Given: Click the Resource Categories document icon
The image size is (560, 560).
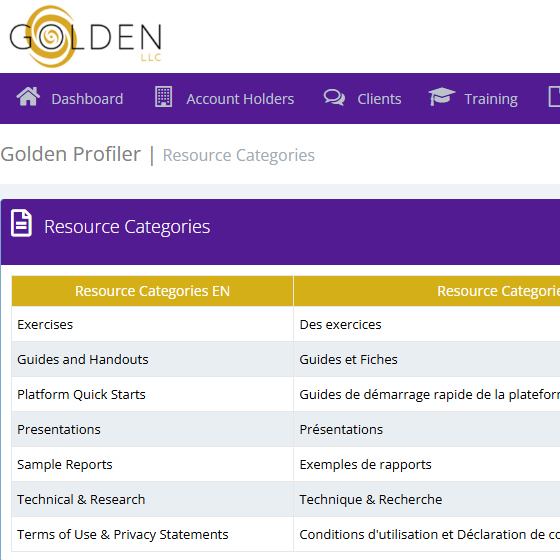Looking at the screenshot, I should tap(21, 223).
